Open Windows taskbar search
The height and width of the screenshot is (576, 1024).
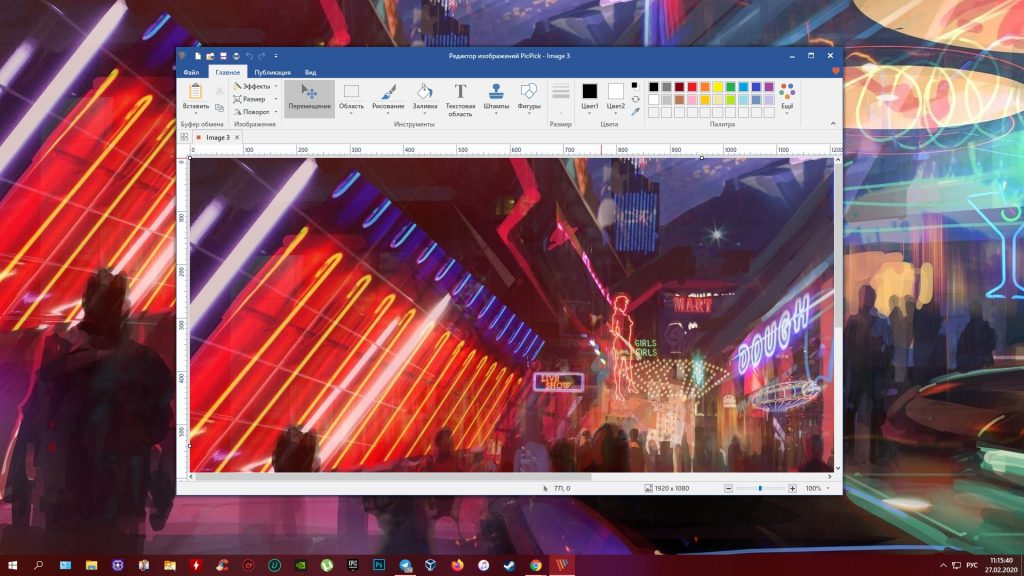39,566
